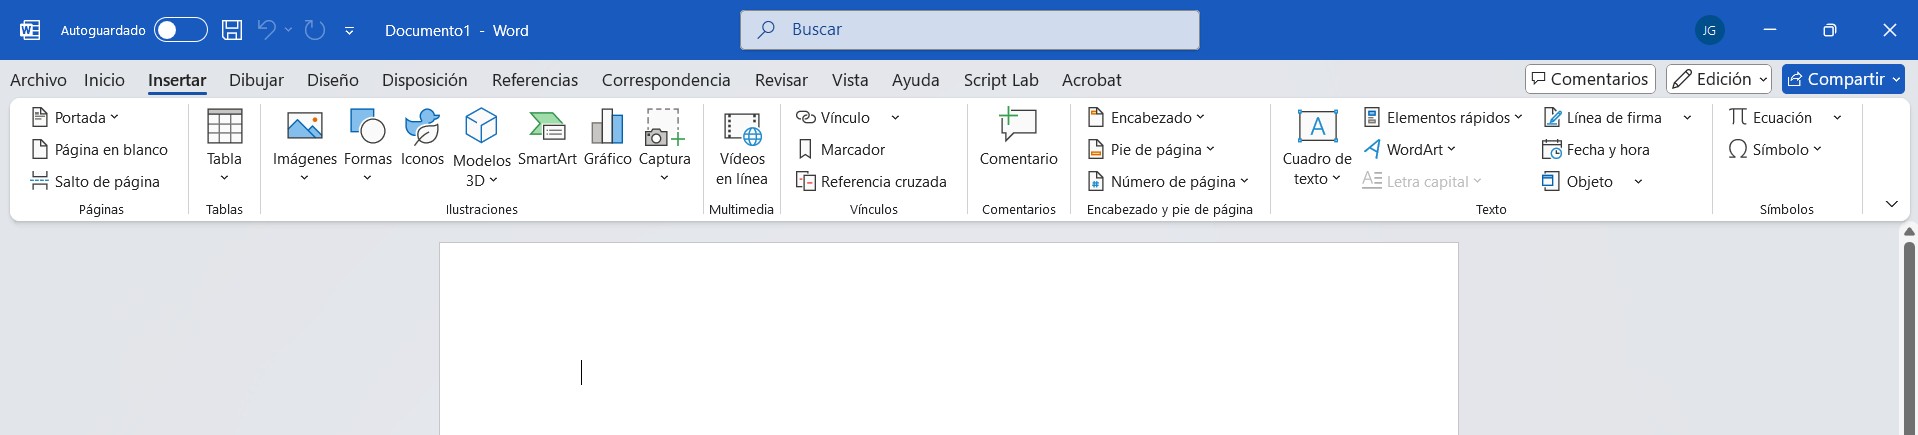Open the Iconos gallery
Image resolution: width=1918 pixels, height=435 pixels.
pos(422,128)
